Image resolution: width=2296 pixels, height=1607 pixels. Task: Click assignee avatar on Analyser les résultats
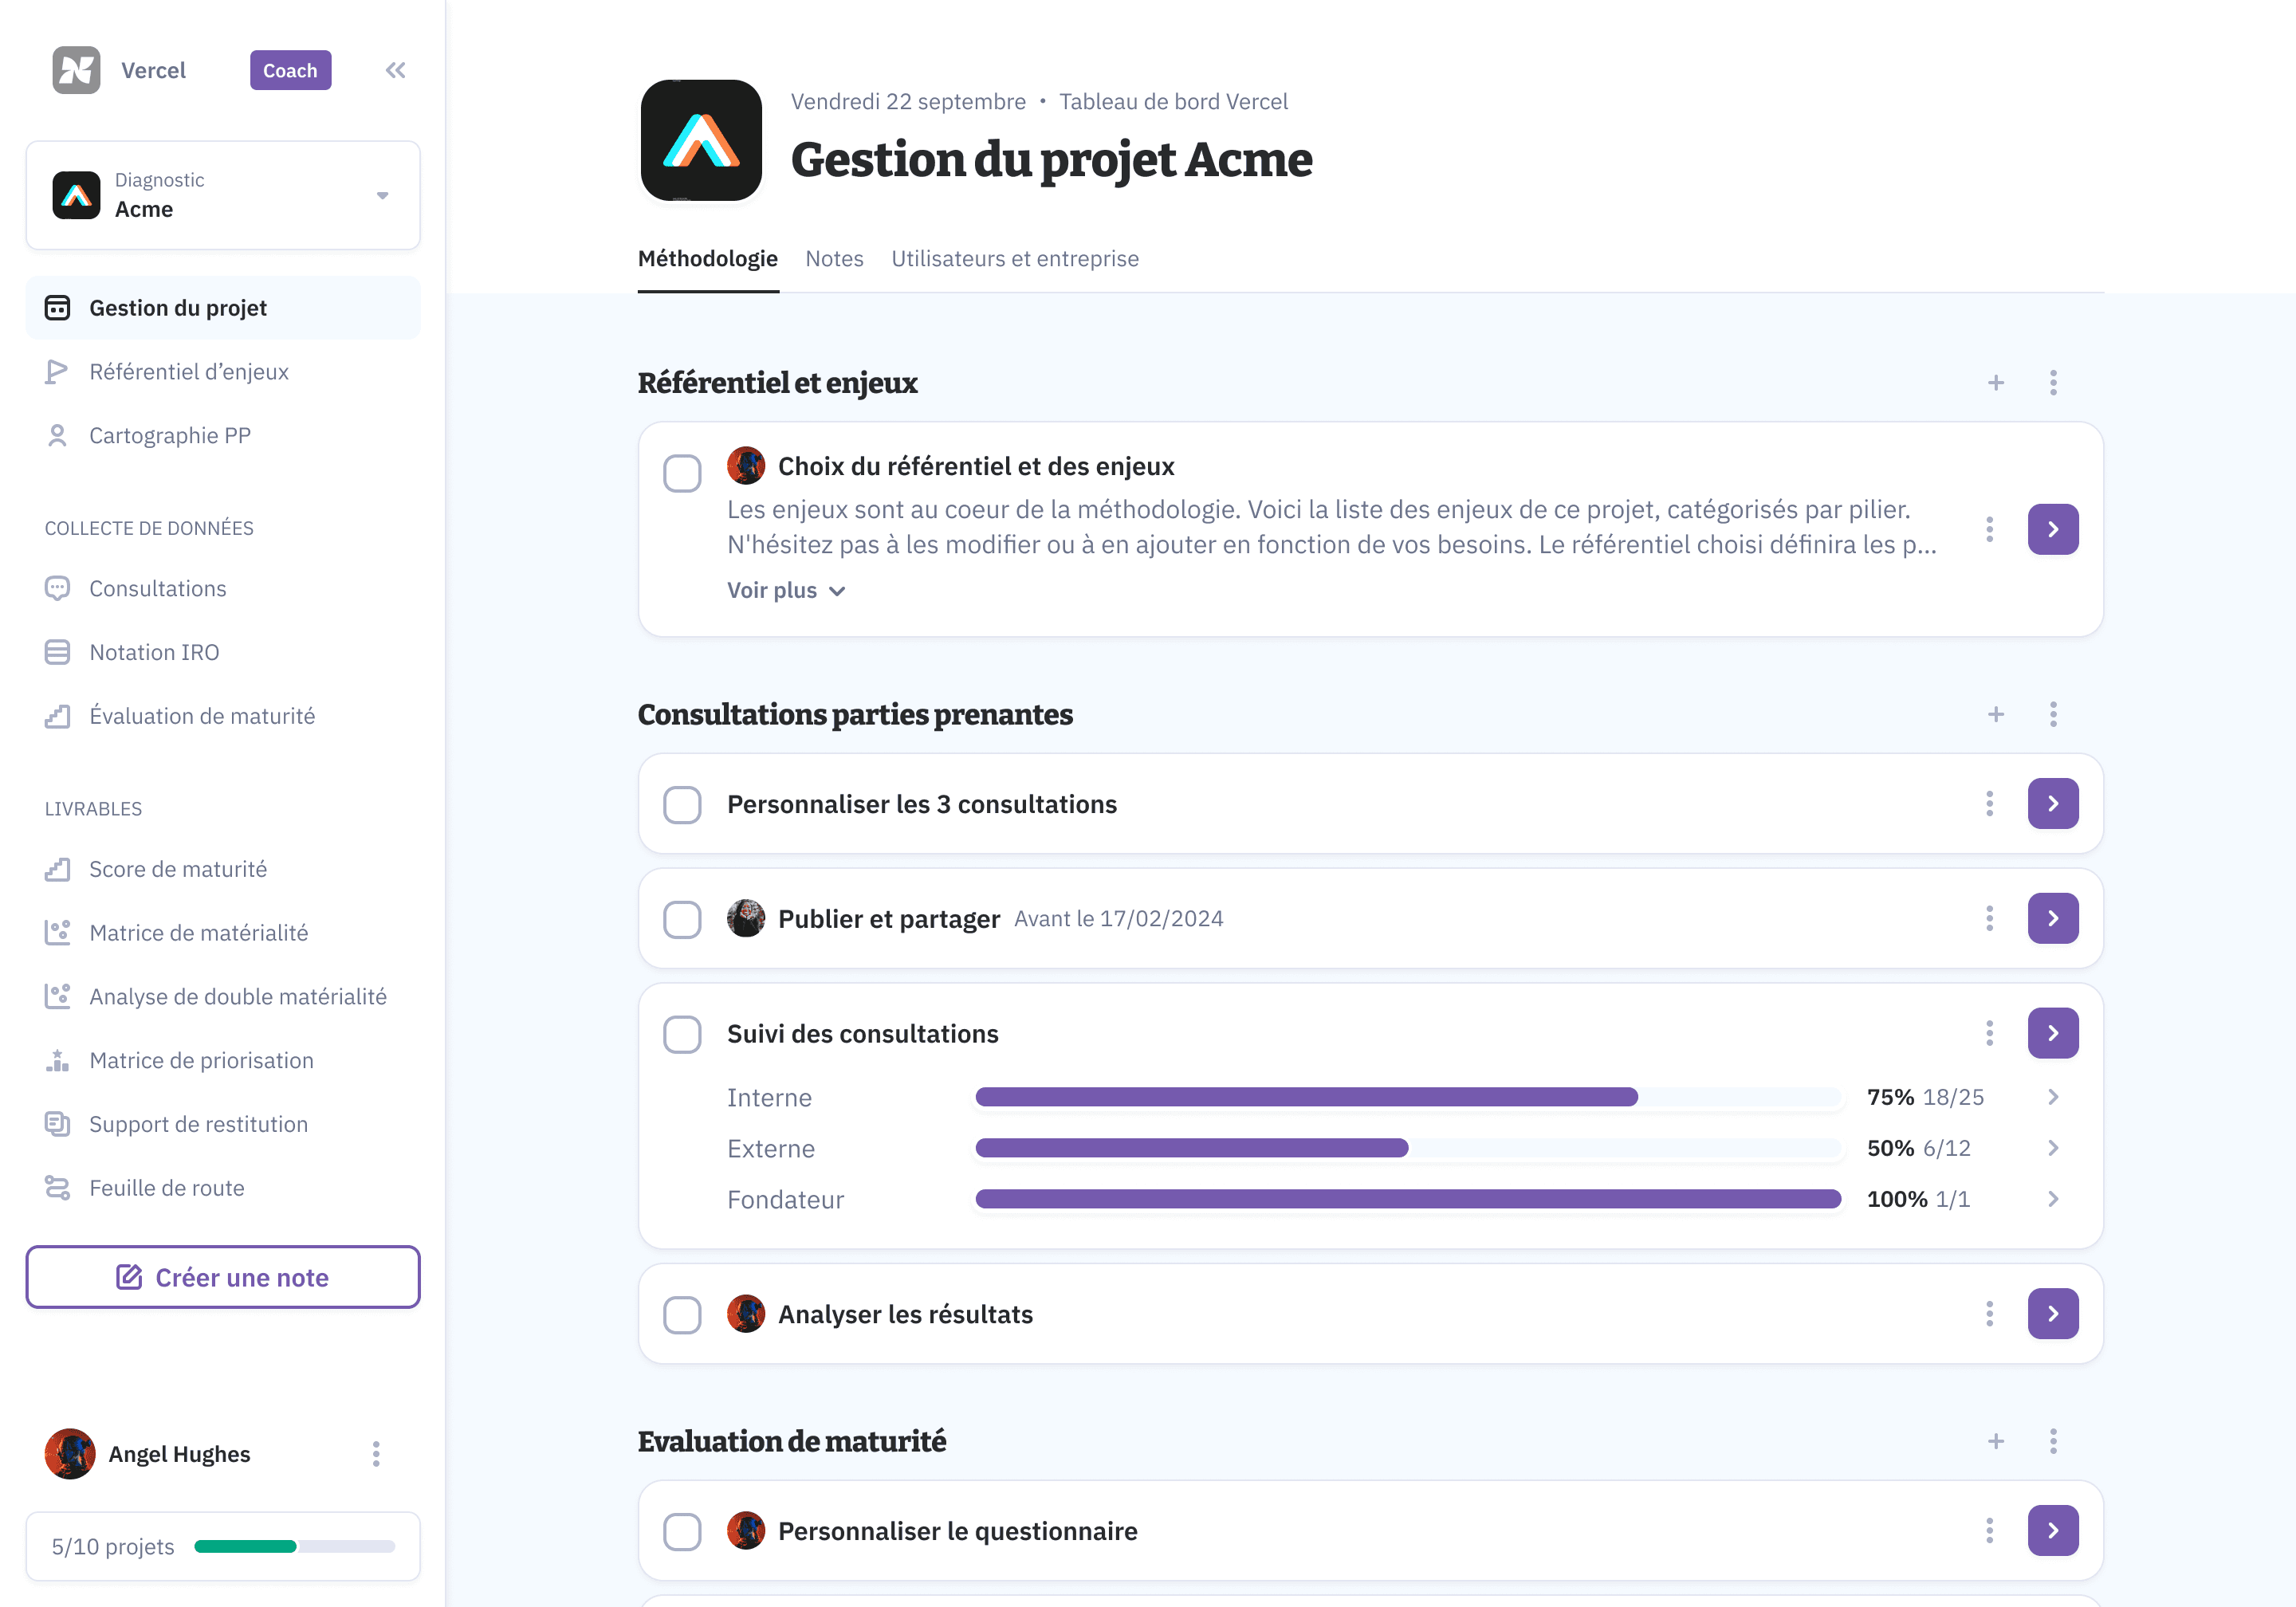click(746, 1315)
